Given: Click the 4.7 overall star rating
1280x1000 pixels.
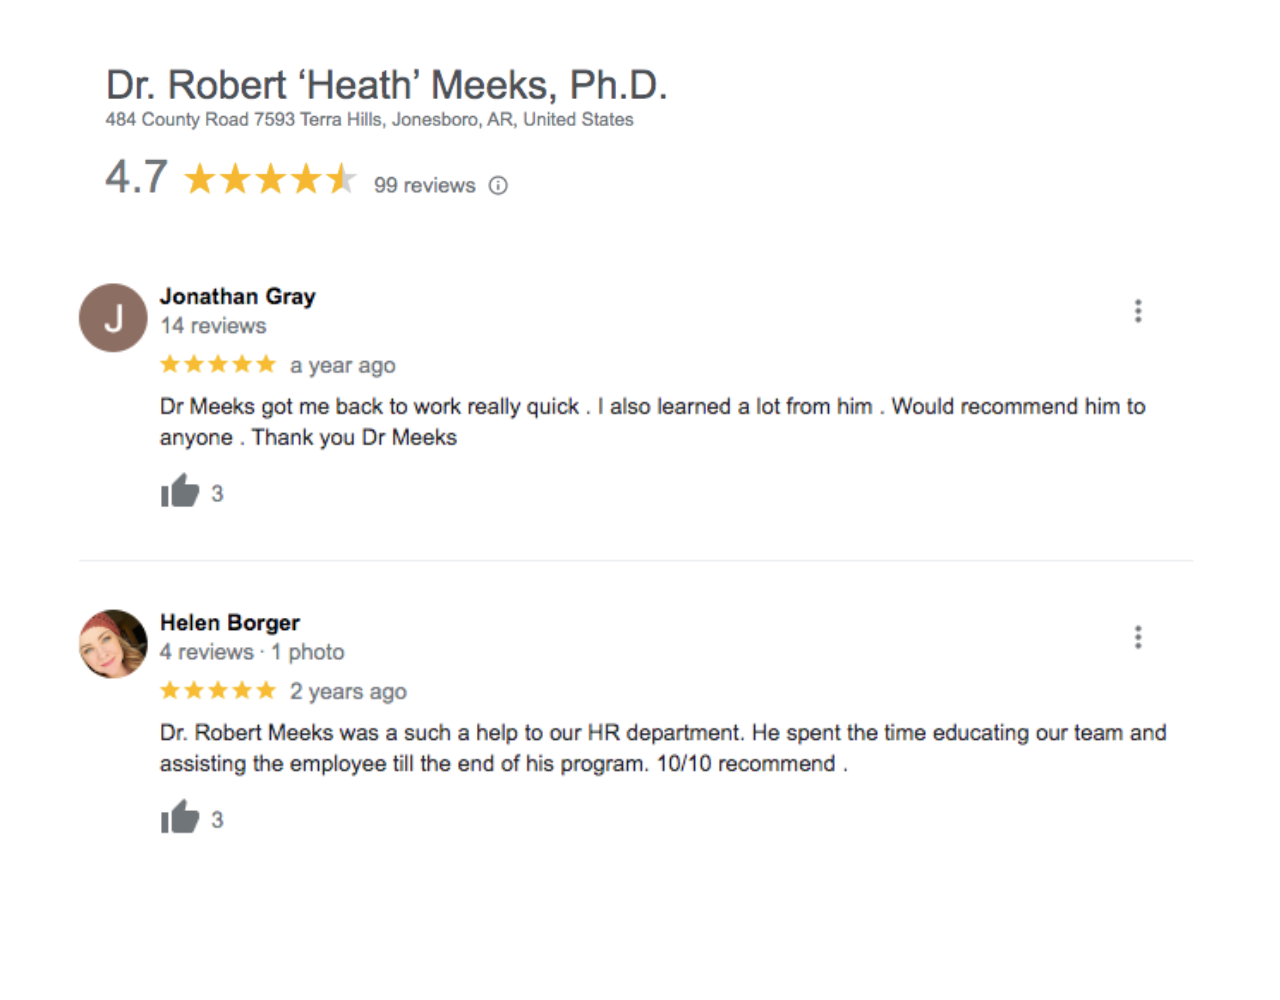Looking at the screenshot, I should point(270,179).
